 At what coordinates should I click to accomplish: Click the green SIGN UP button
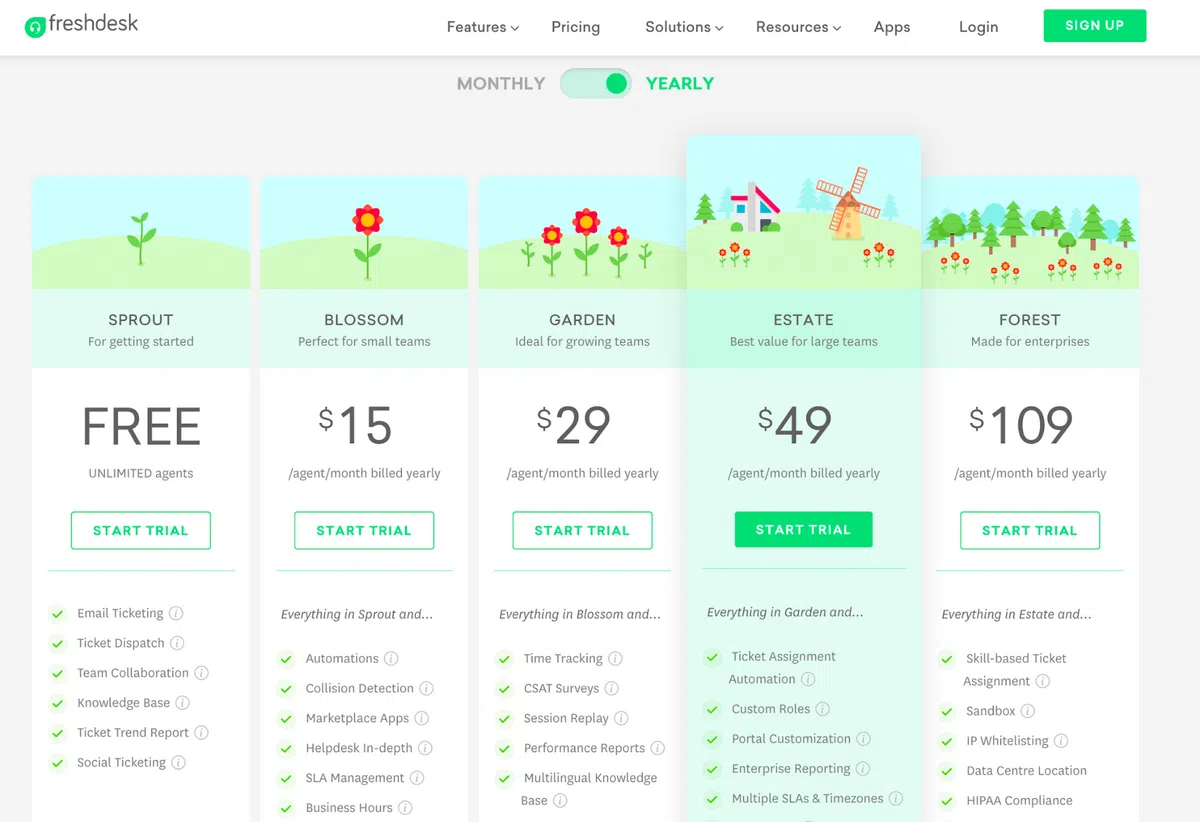(x=1094, y=26)
